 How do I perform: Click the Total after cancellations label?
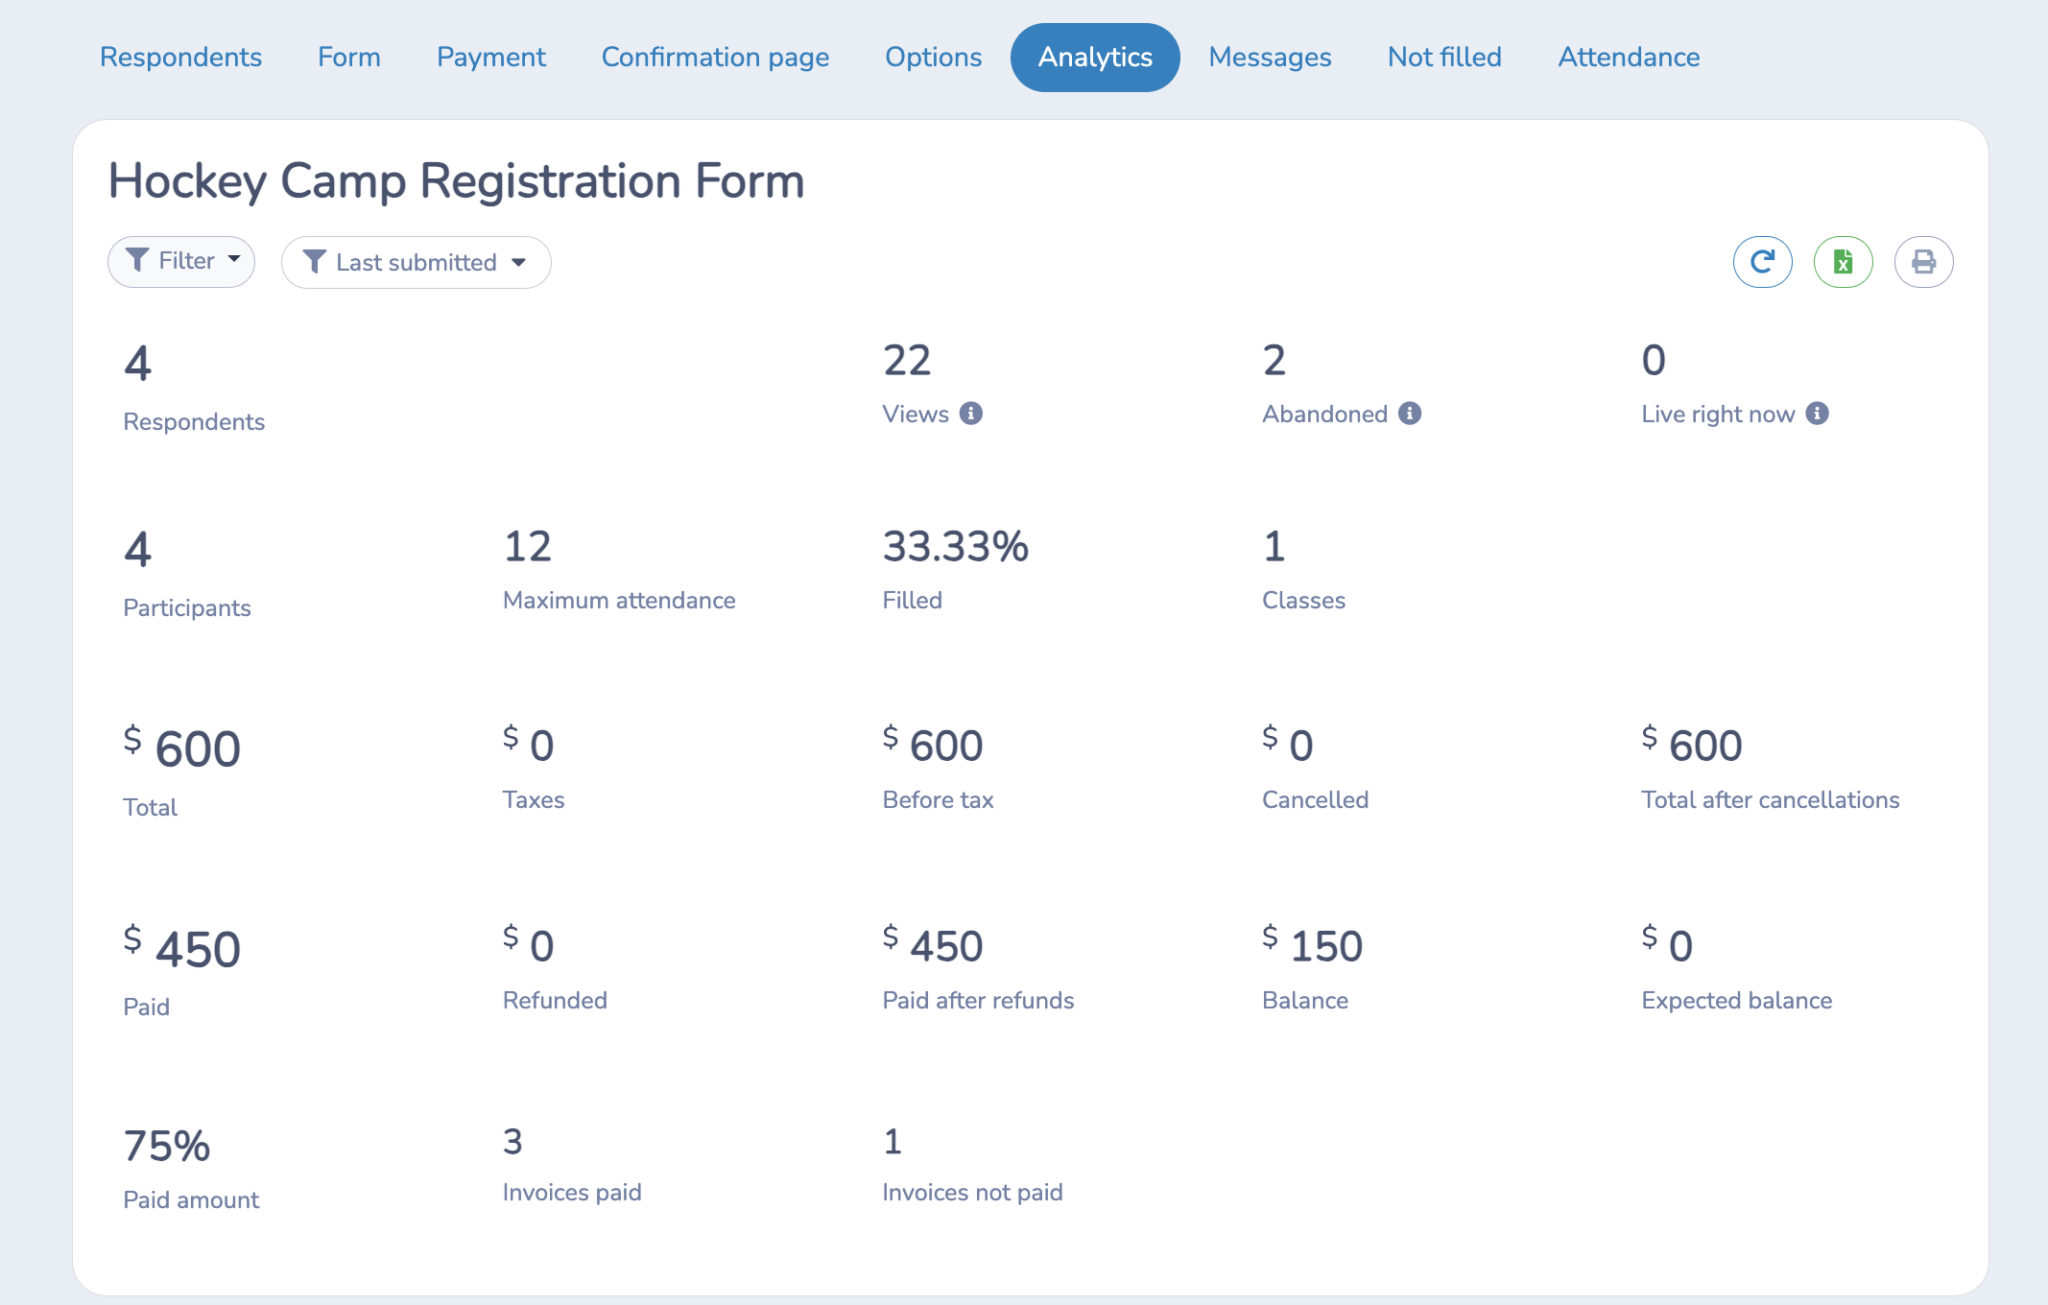tap(1770, 800)
